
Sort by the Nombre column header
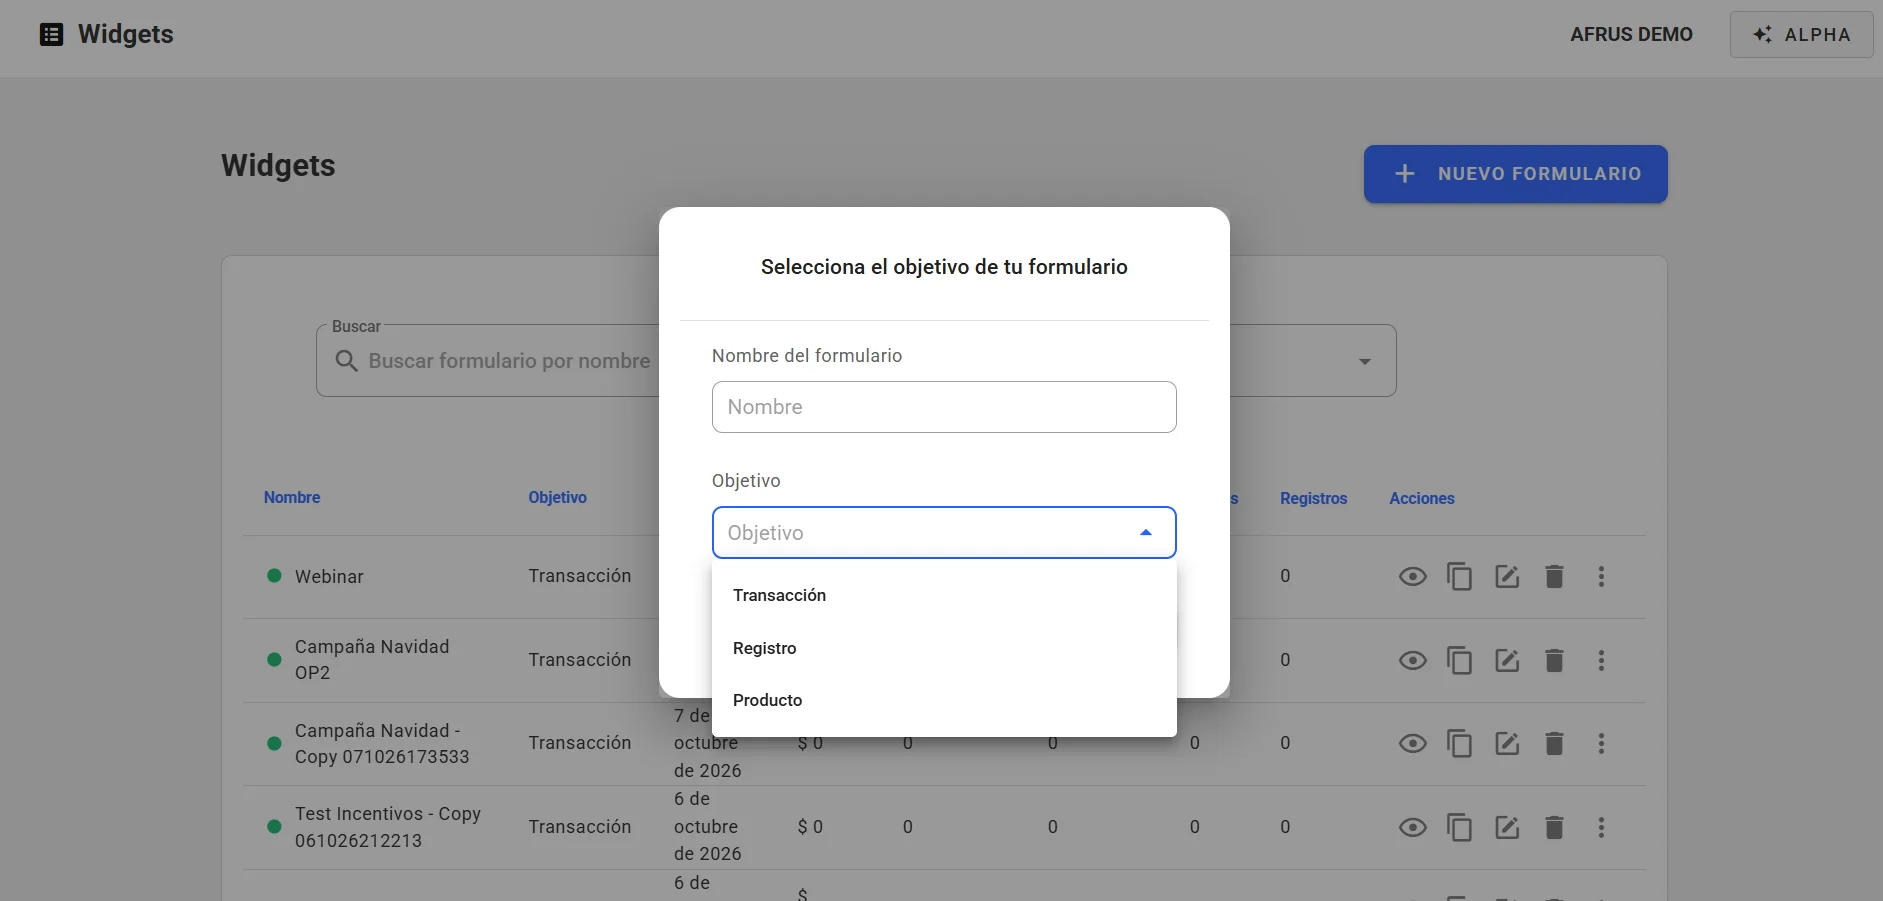292,497
